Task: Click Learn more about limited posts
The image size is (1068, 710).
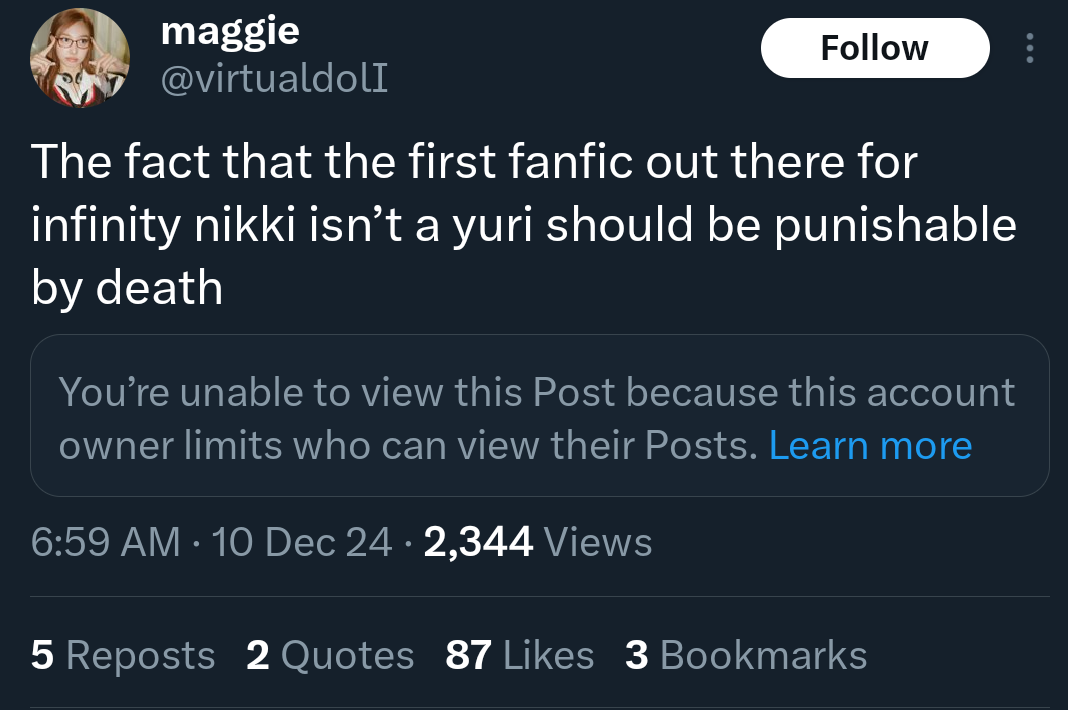Action: (x=870, y=445)
